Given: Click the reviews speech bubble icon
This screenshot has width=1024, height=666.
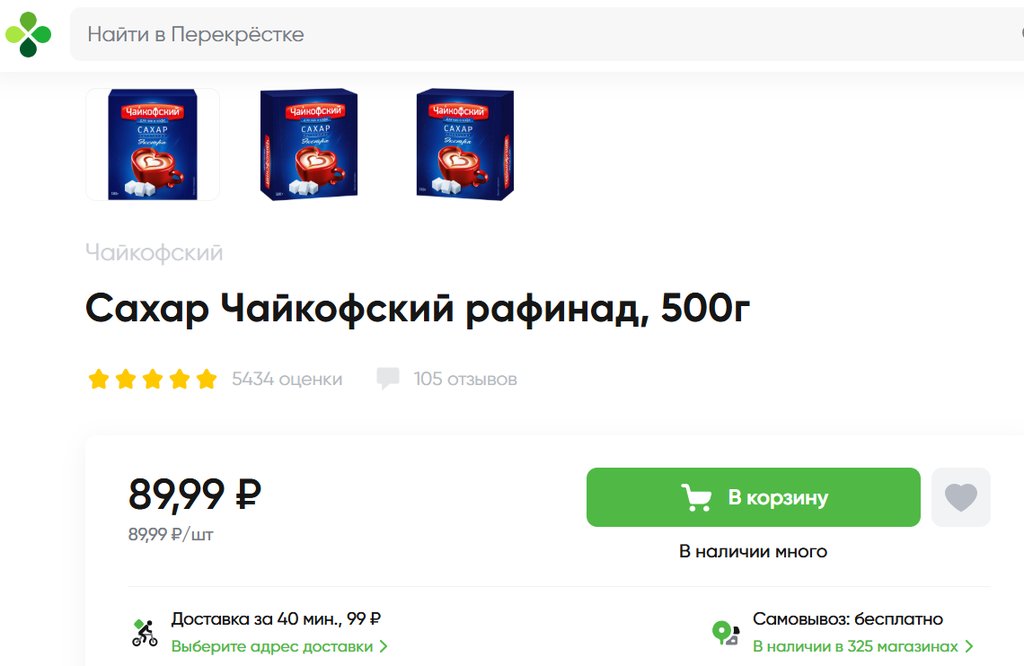Looking at the screenshot, I should click(x=388, y=379).
